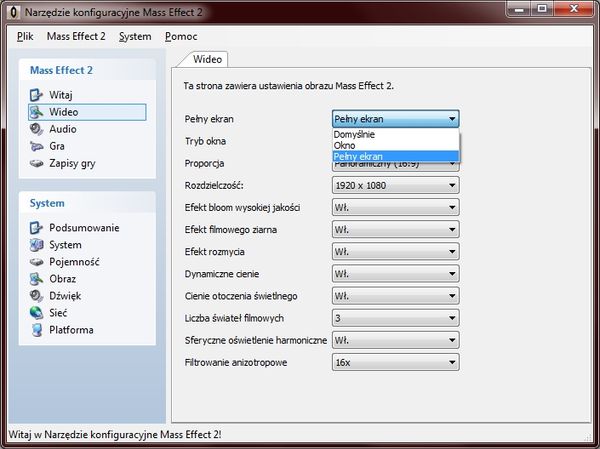Select the Audio speaker icon
The height and width of the screenshot is (449, 600).
point(37,129)
